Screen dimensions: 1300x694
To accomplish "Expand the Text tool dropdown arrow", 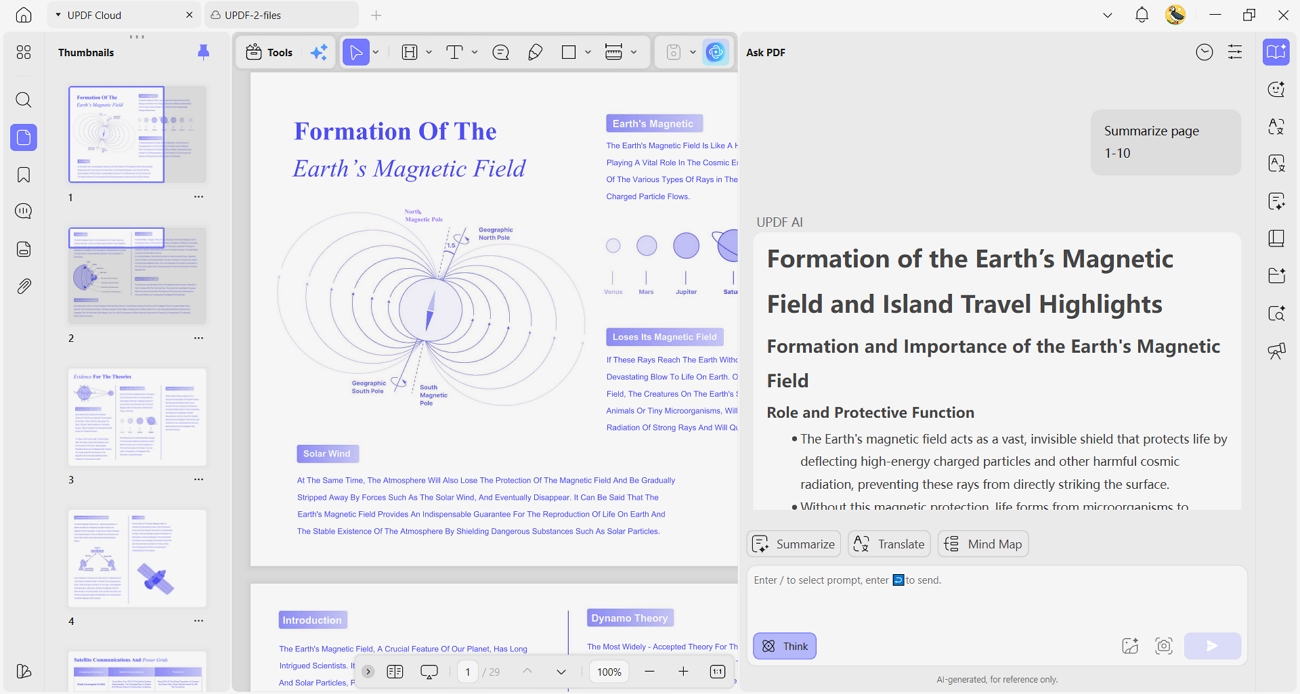I will click(x=475, y=52).
